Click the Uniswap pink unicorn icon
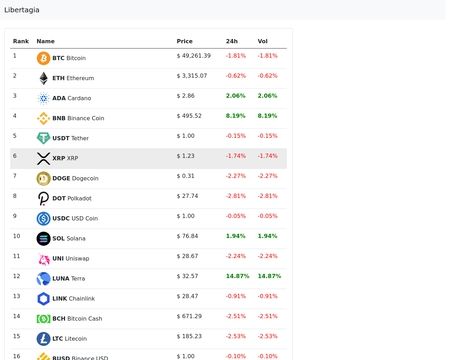Viewport: 450px width, 360px height. point(43,259)
